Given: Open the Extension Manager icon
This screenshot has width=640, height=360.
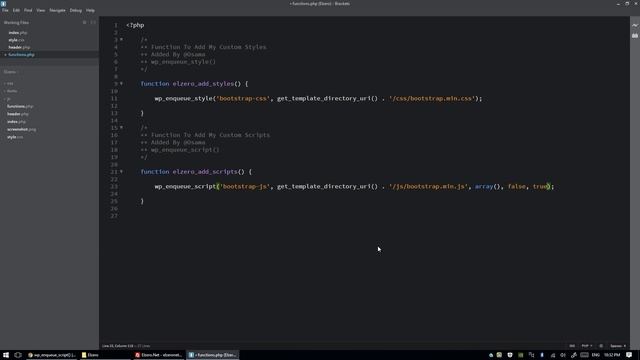Looking at the screenshot, I should (635, 36).
